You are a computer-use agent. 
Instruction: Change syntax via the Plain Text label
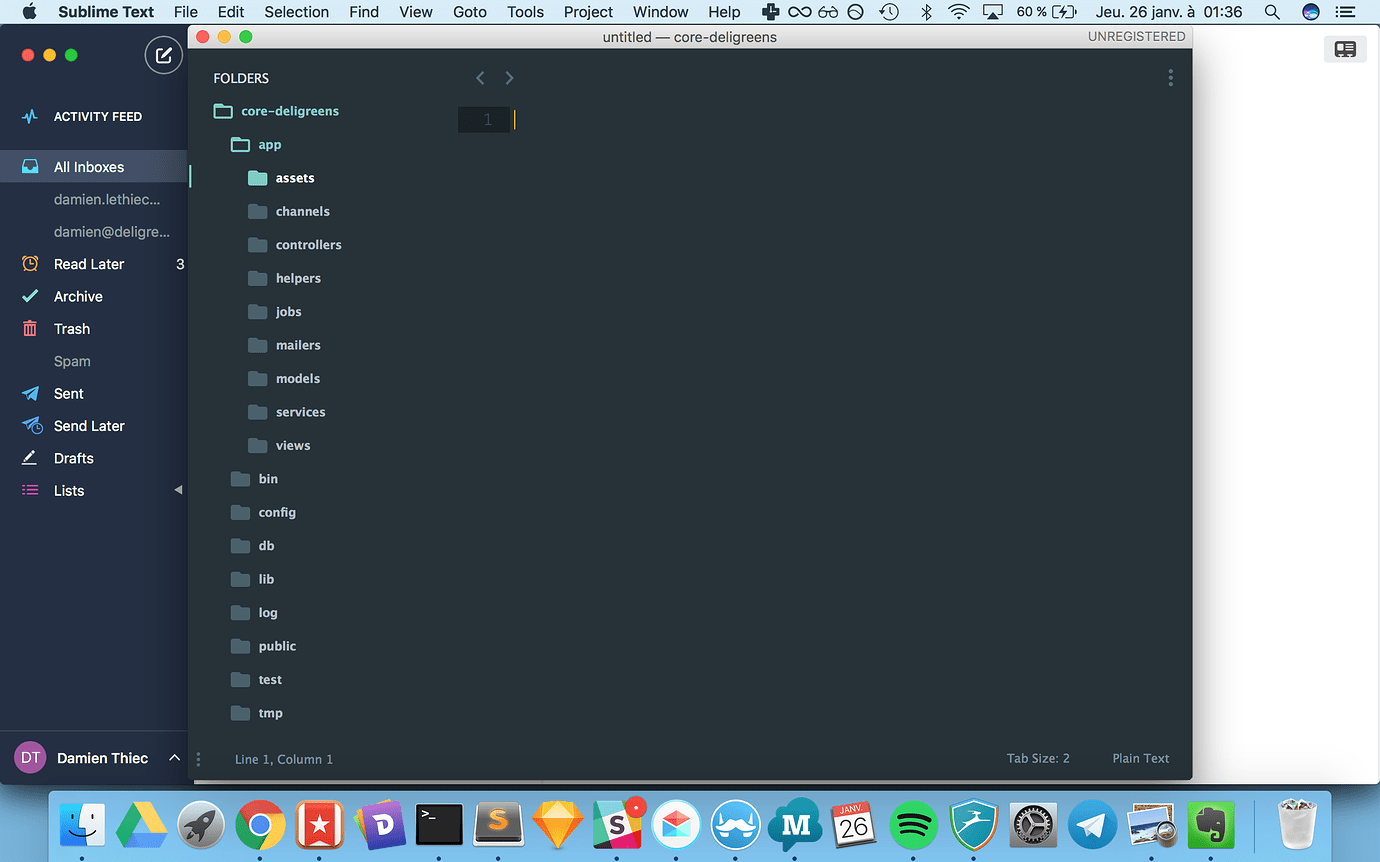[1141, 758]
